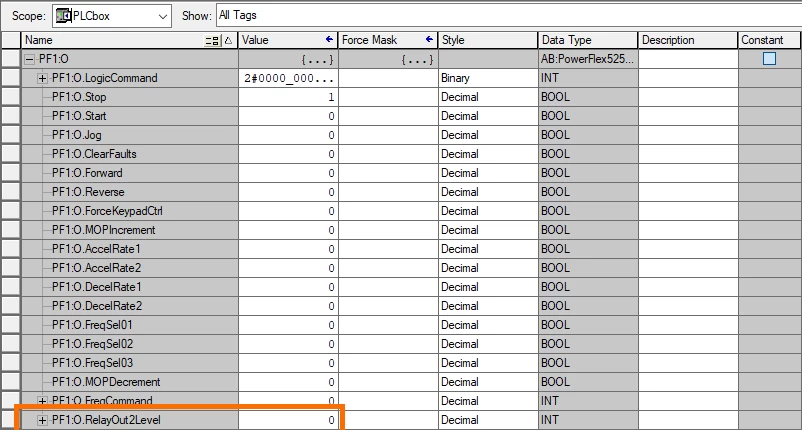Click the row selector beside PF1:O.Stop

11,97
